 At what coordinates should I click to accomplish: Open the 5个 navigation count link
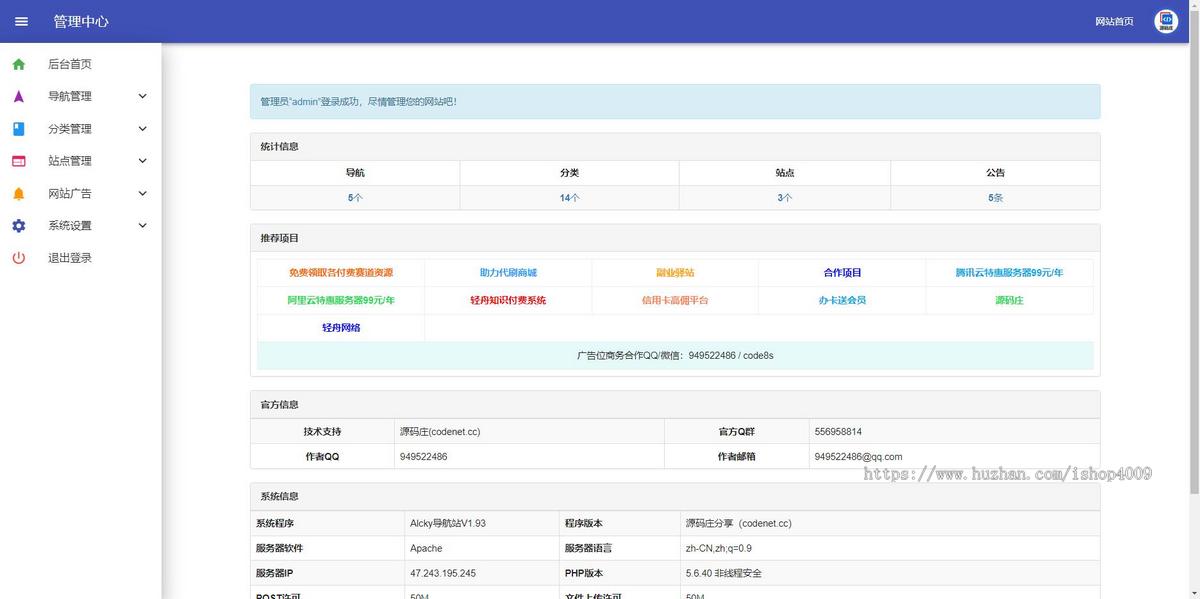(355, 198)
